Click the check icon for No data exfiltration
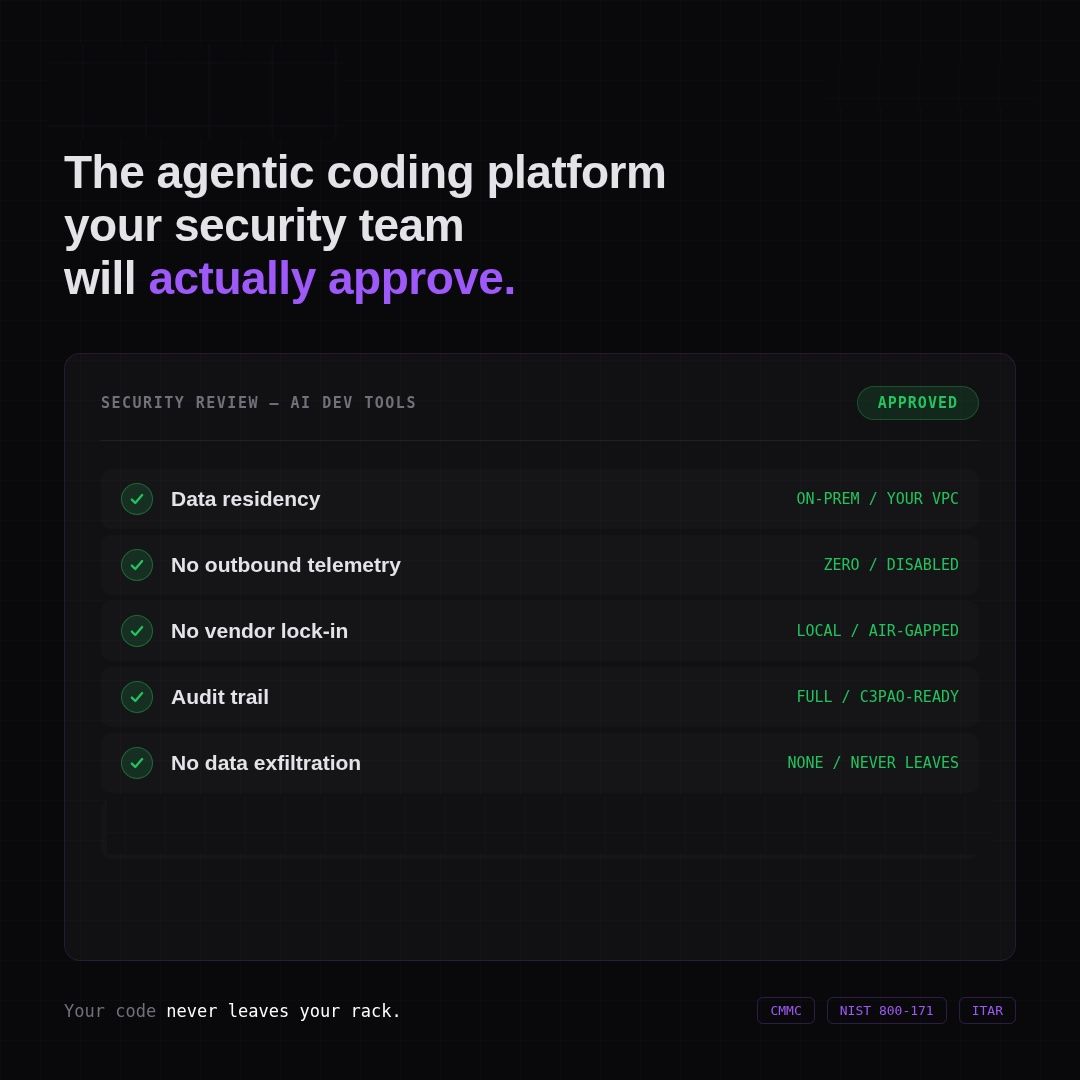The width and height of the screenshot is (1080, 1080). click(x=137, y=763)
